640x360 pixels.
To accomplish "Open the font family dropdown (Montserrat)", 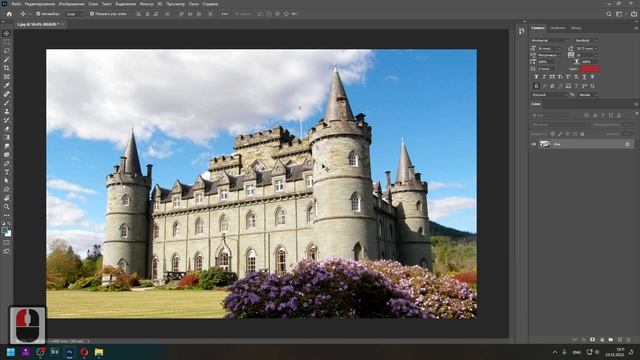I will [x=549, y=40].
